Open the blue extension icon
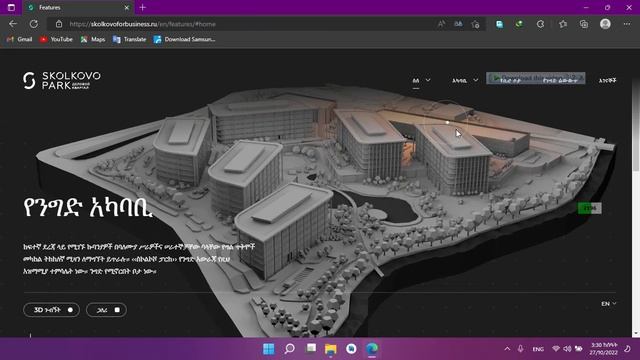 (500, 24)
